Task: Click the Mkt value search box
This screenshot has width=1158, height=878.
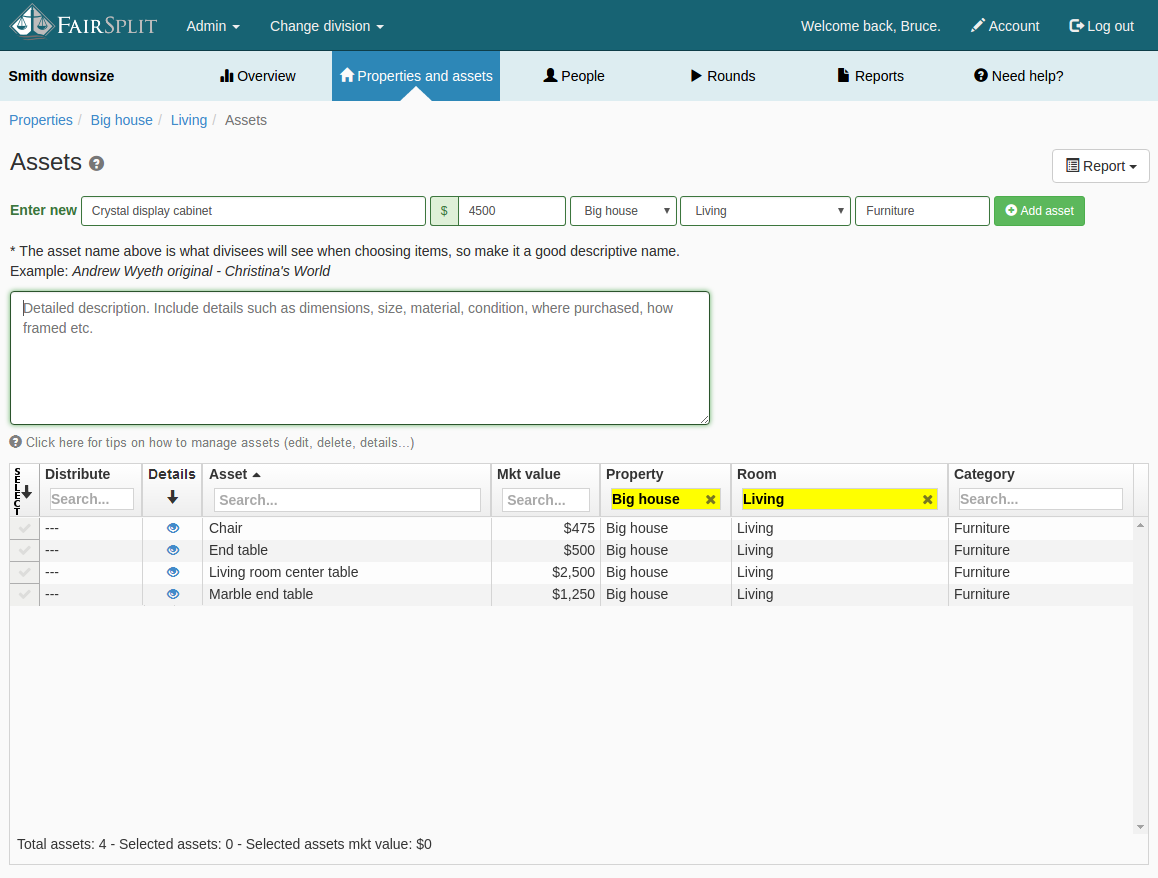Action: tap(546, 500)
